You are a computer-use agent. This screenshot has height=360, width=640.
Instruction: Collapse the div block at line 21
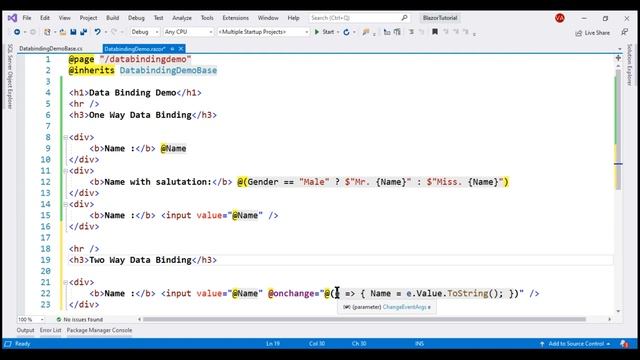(65, 282)
